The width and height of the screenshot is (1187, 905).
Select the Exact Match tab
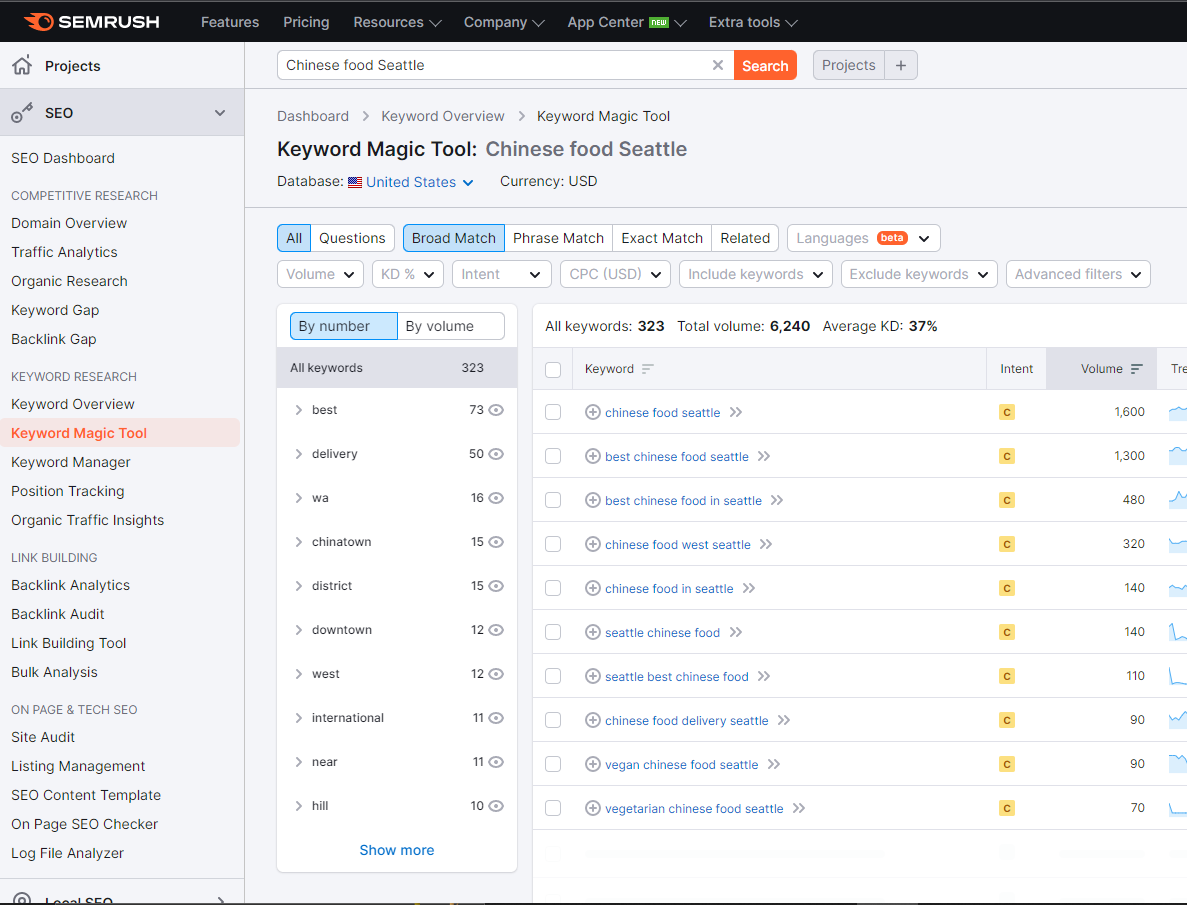click(x=662, y=238)
